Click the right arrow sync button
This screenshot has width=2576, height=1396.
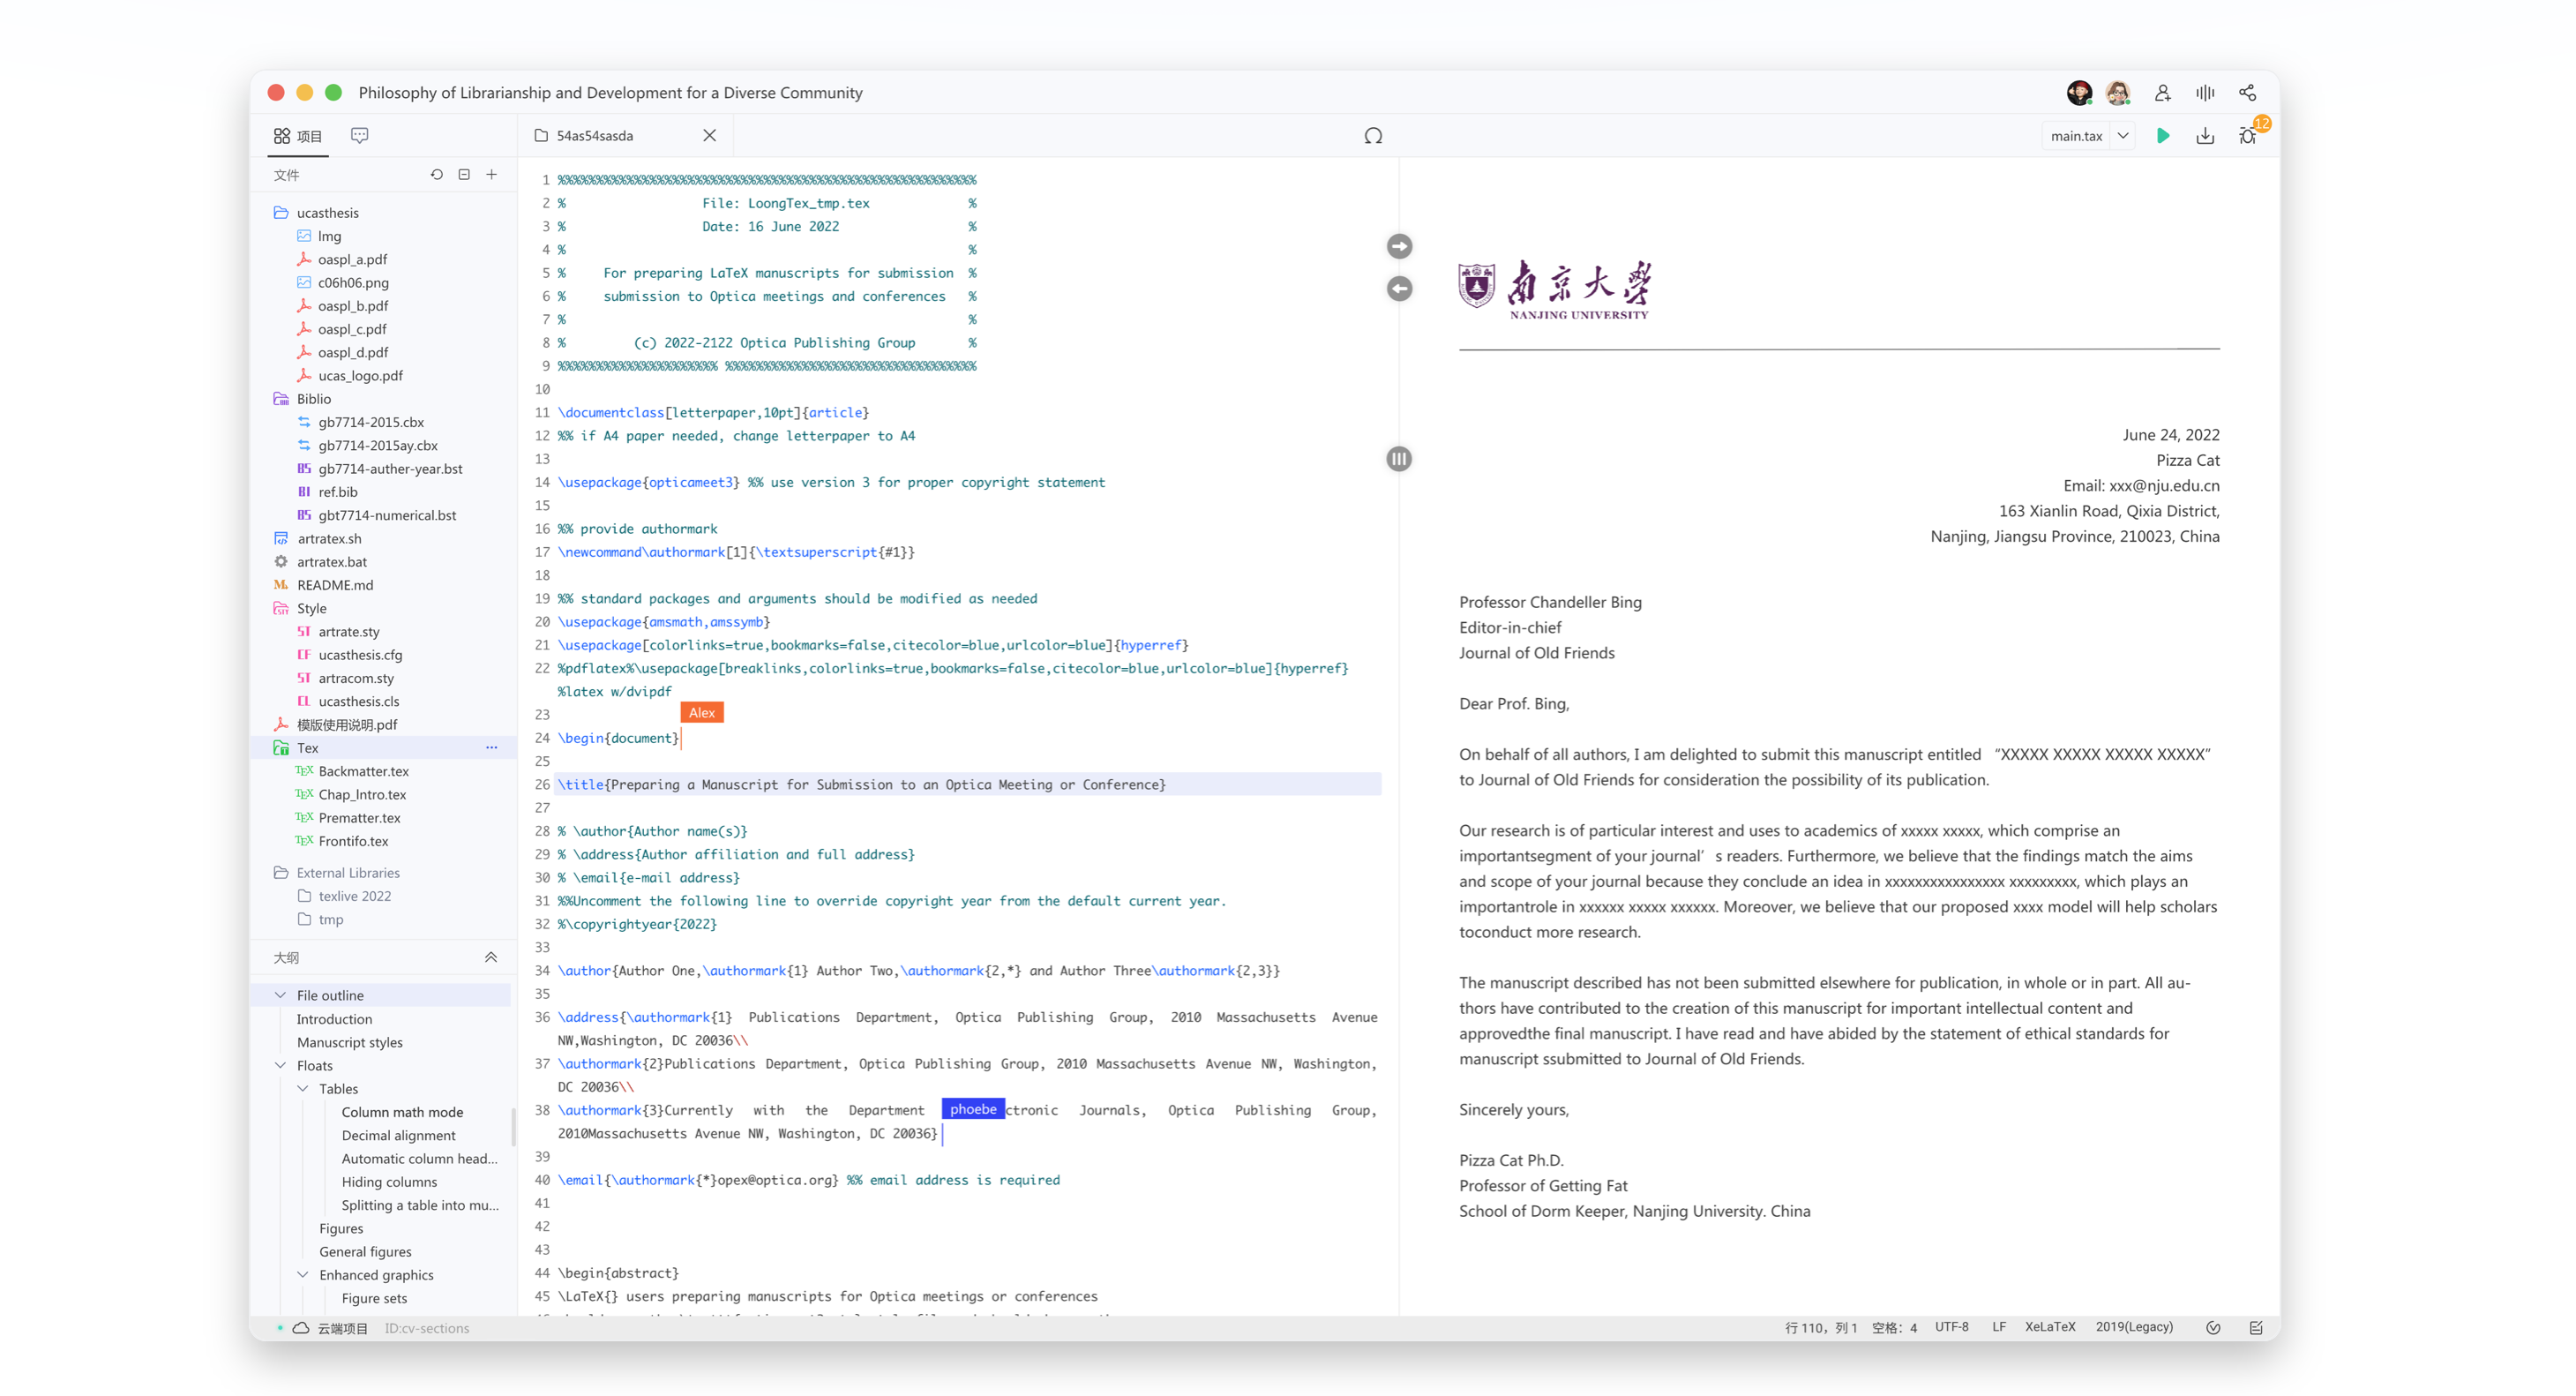[x=1399, y=246]
